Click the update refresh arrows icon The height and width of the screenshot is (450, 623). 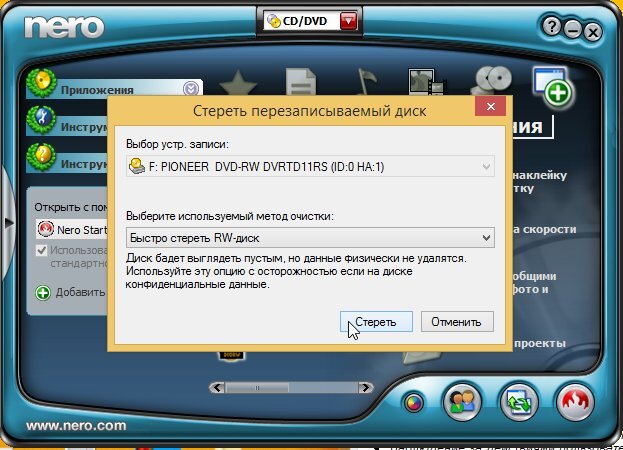519,402
